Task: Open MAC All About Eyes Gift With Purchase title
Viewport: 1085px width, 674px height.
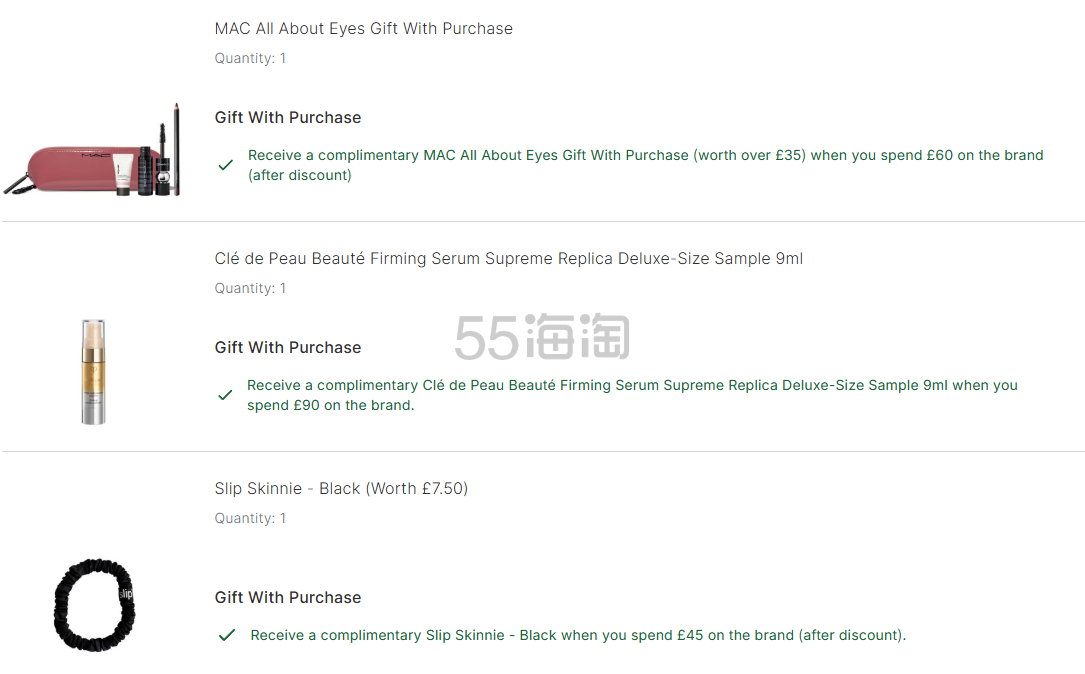Action: (363, 29)
